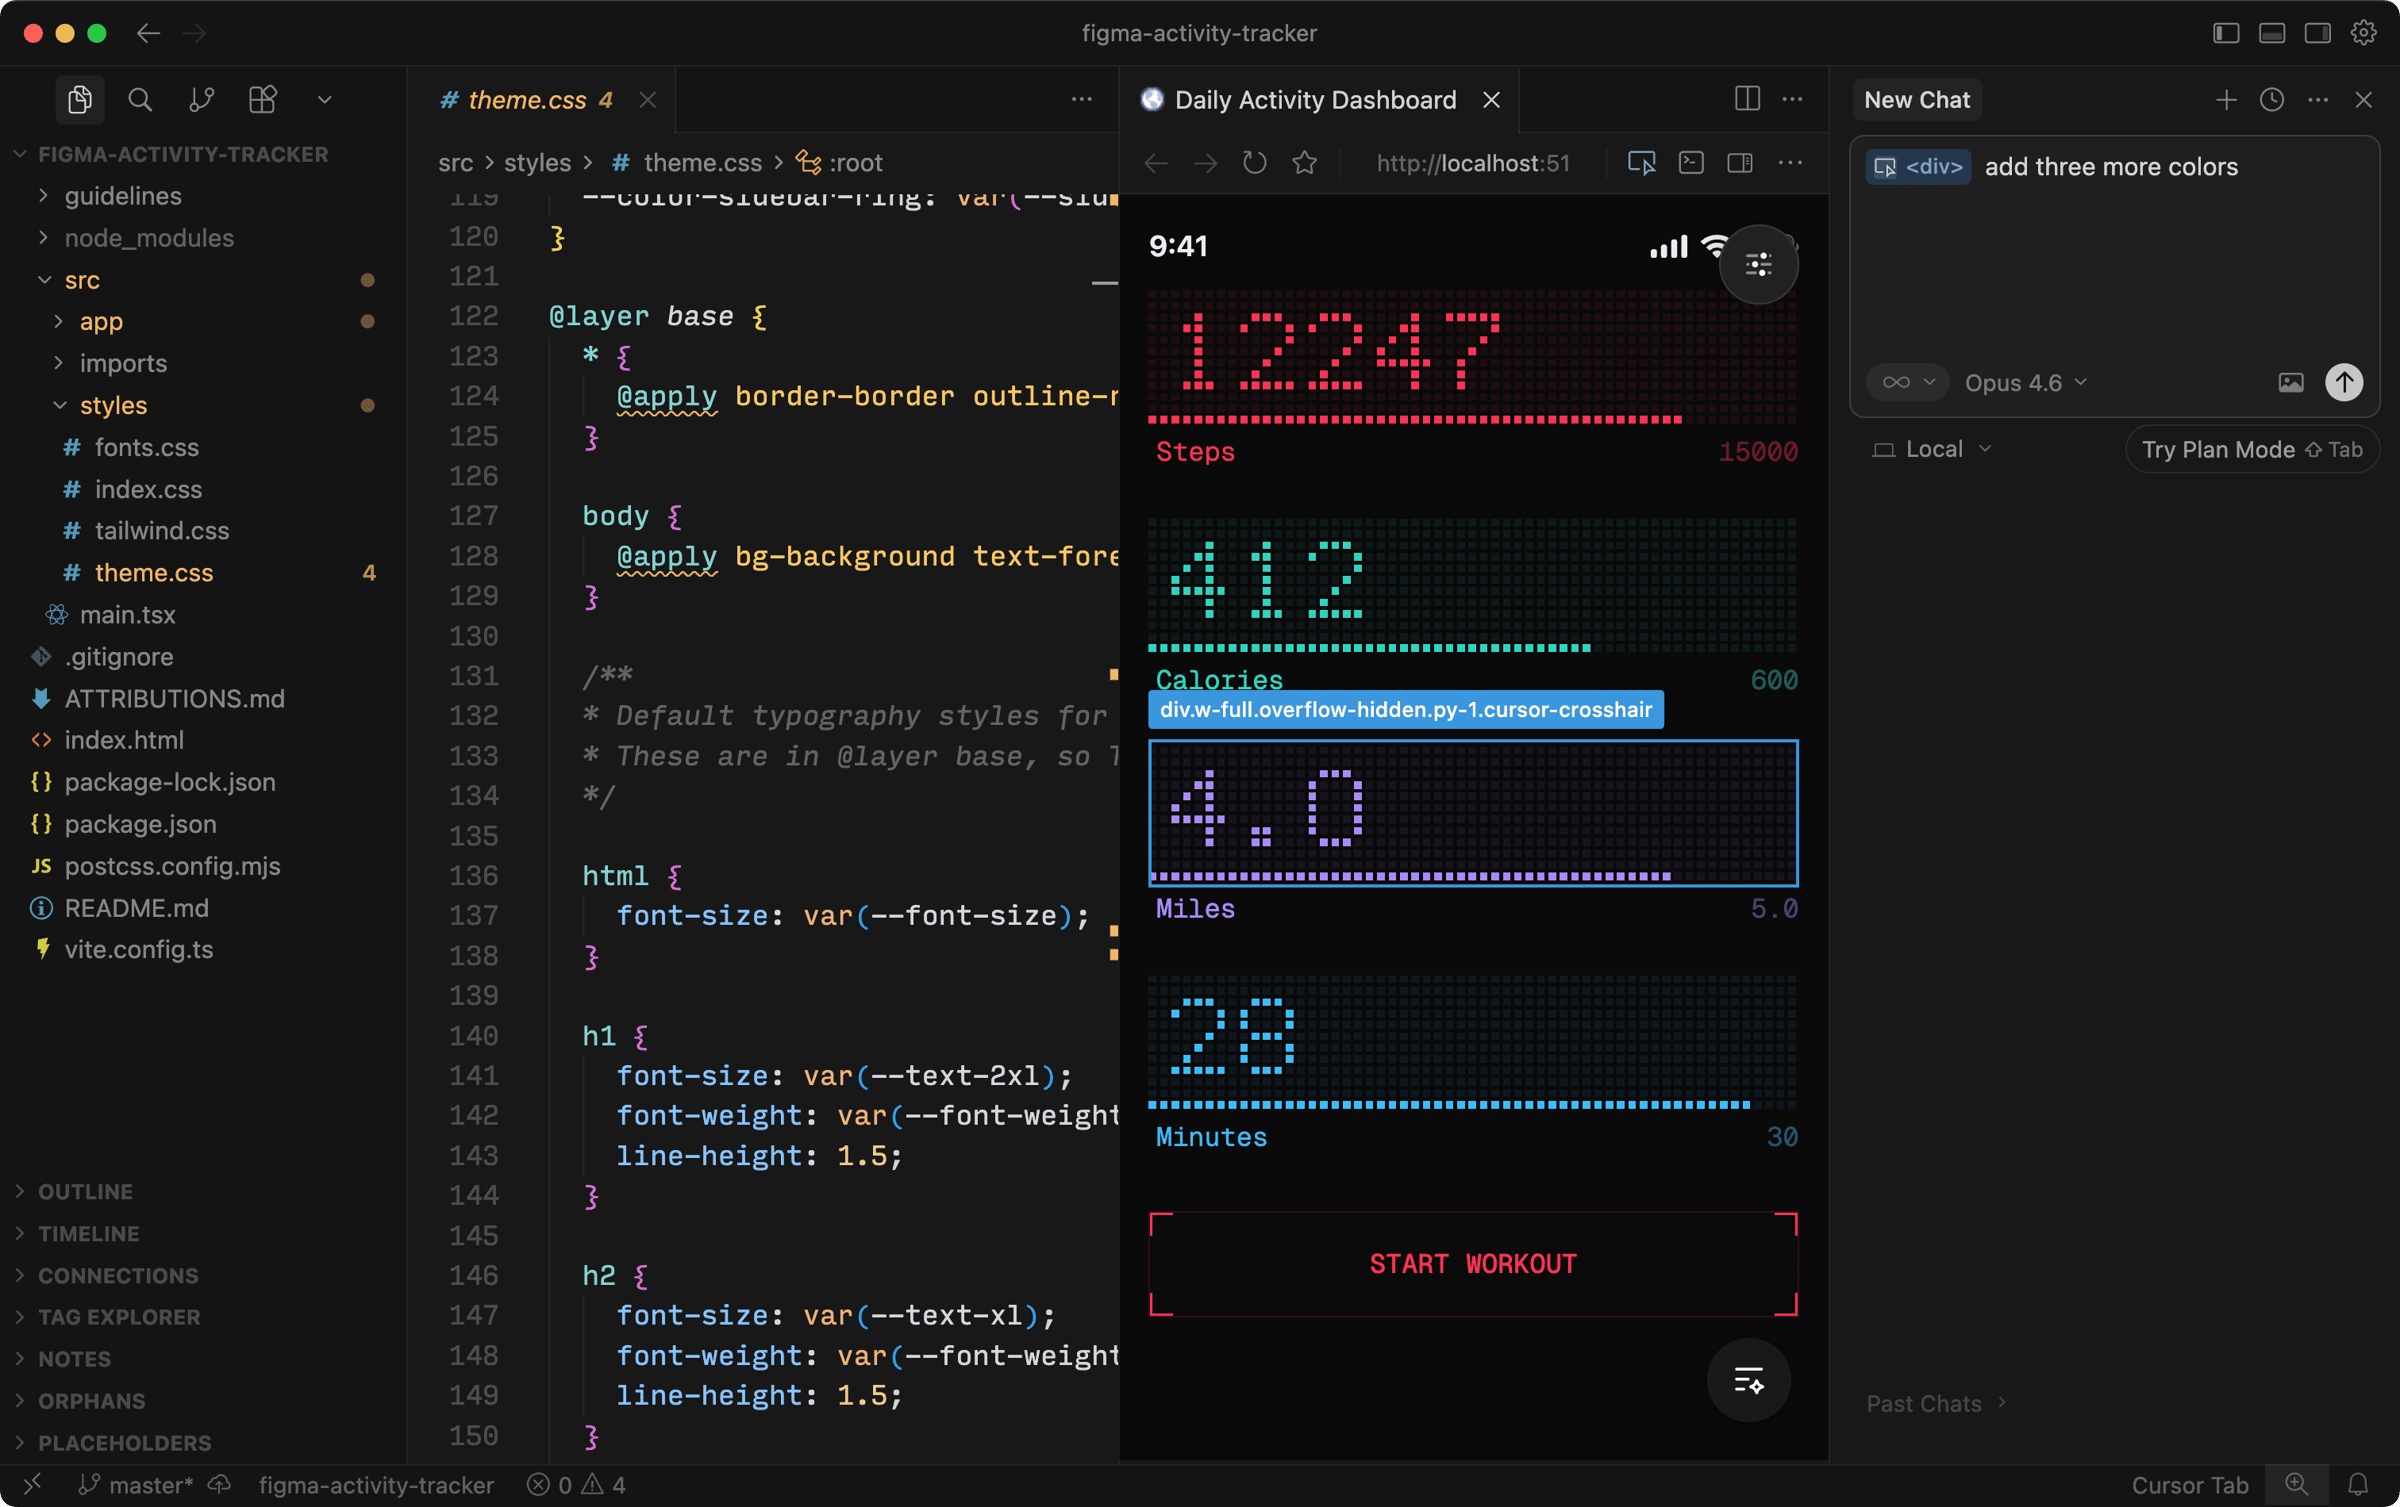Open chat history clock icon
This screenshot has height=1507, width=2400.
(x=2272, y=99)
